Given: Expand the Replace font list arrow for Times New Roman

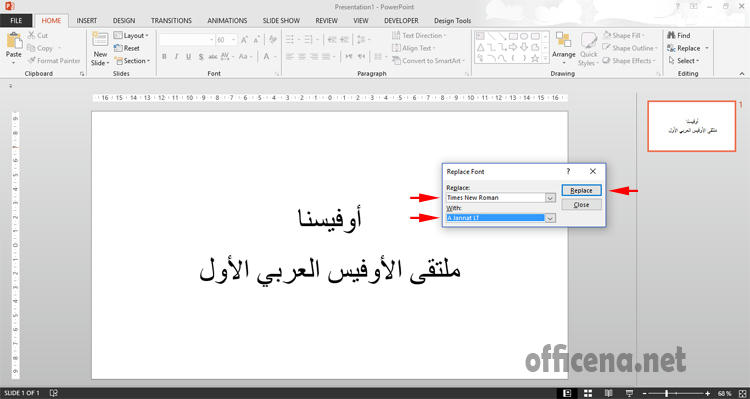Looking at the screenshot, I should pos(550,198).
